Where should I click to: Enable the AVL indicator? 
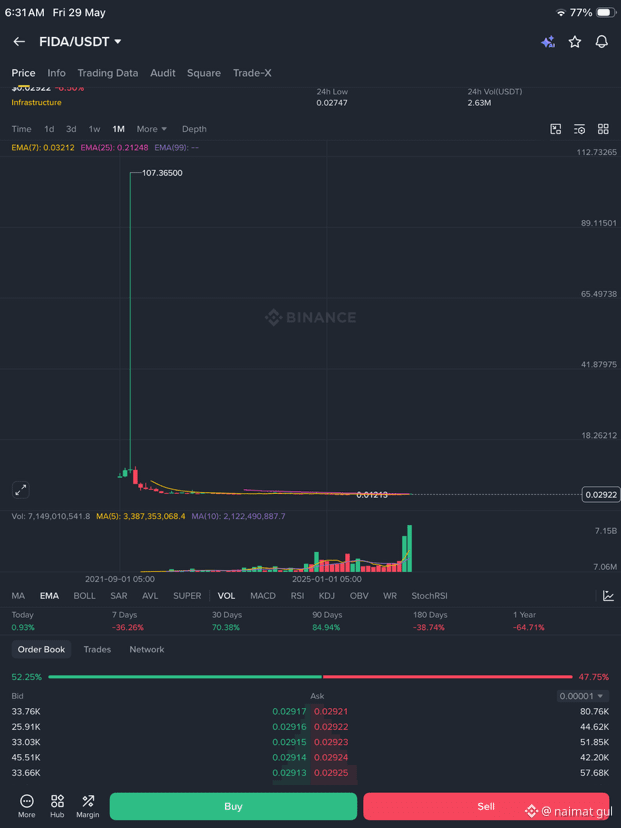[x=150, y=596]
